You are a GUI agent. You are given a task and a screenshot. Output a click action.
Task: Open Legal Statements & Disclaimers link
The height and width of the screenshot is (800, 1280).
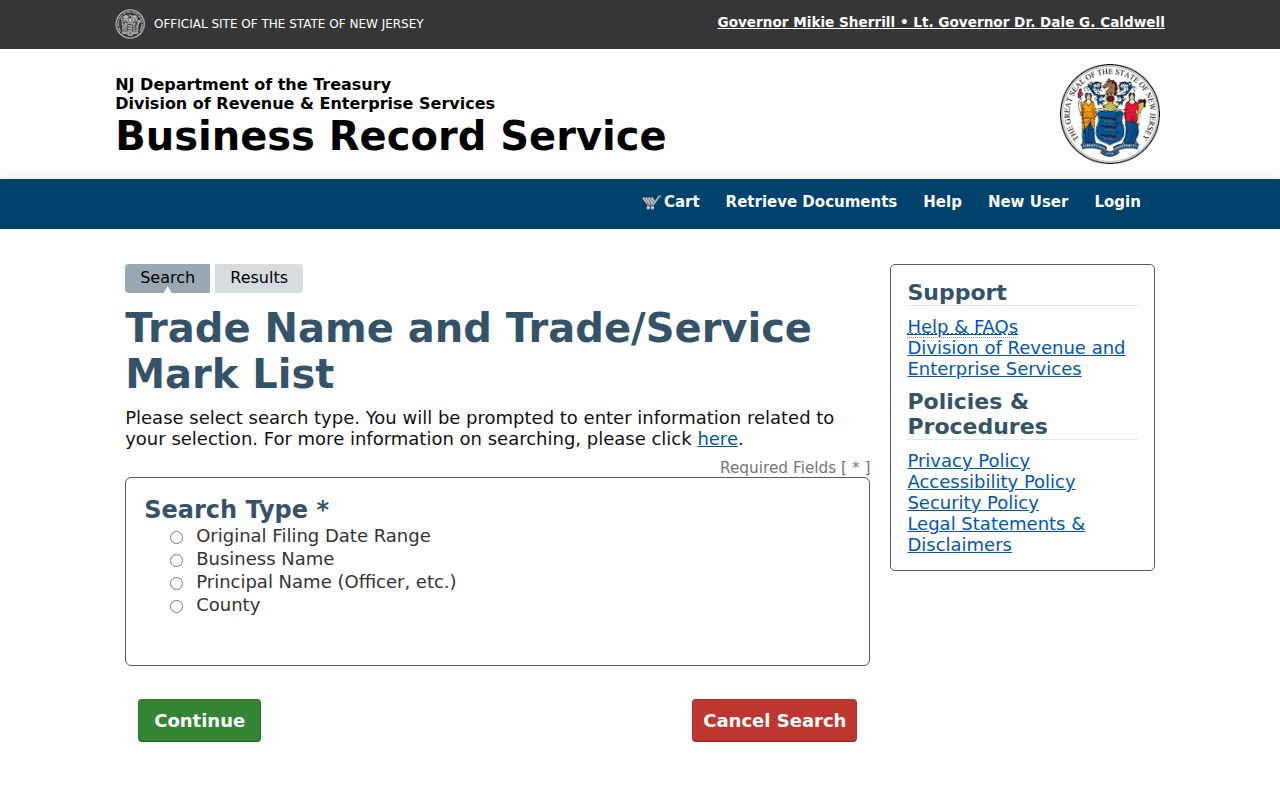coord(996,534)
